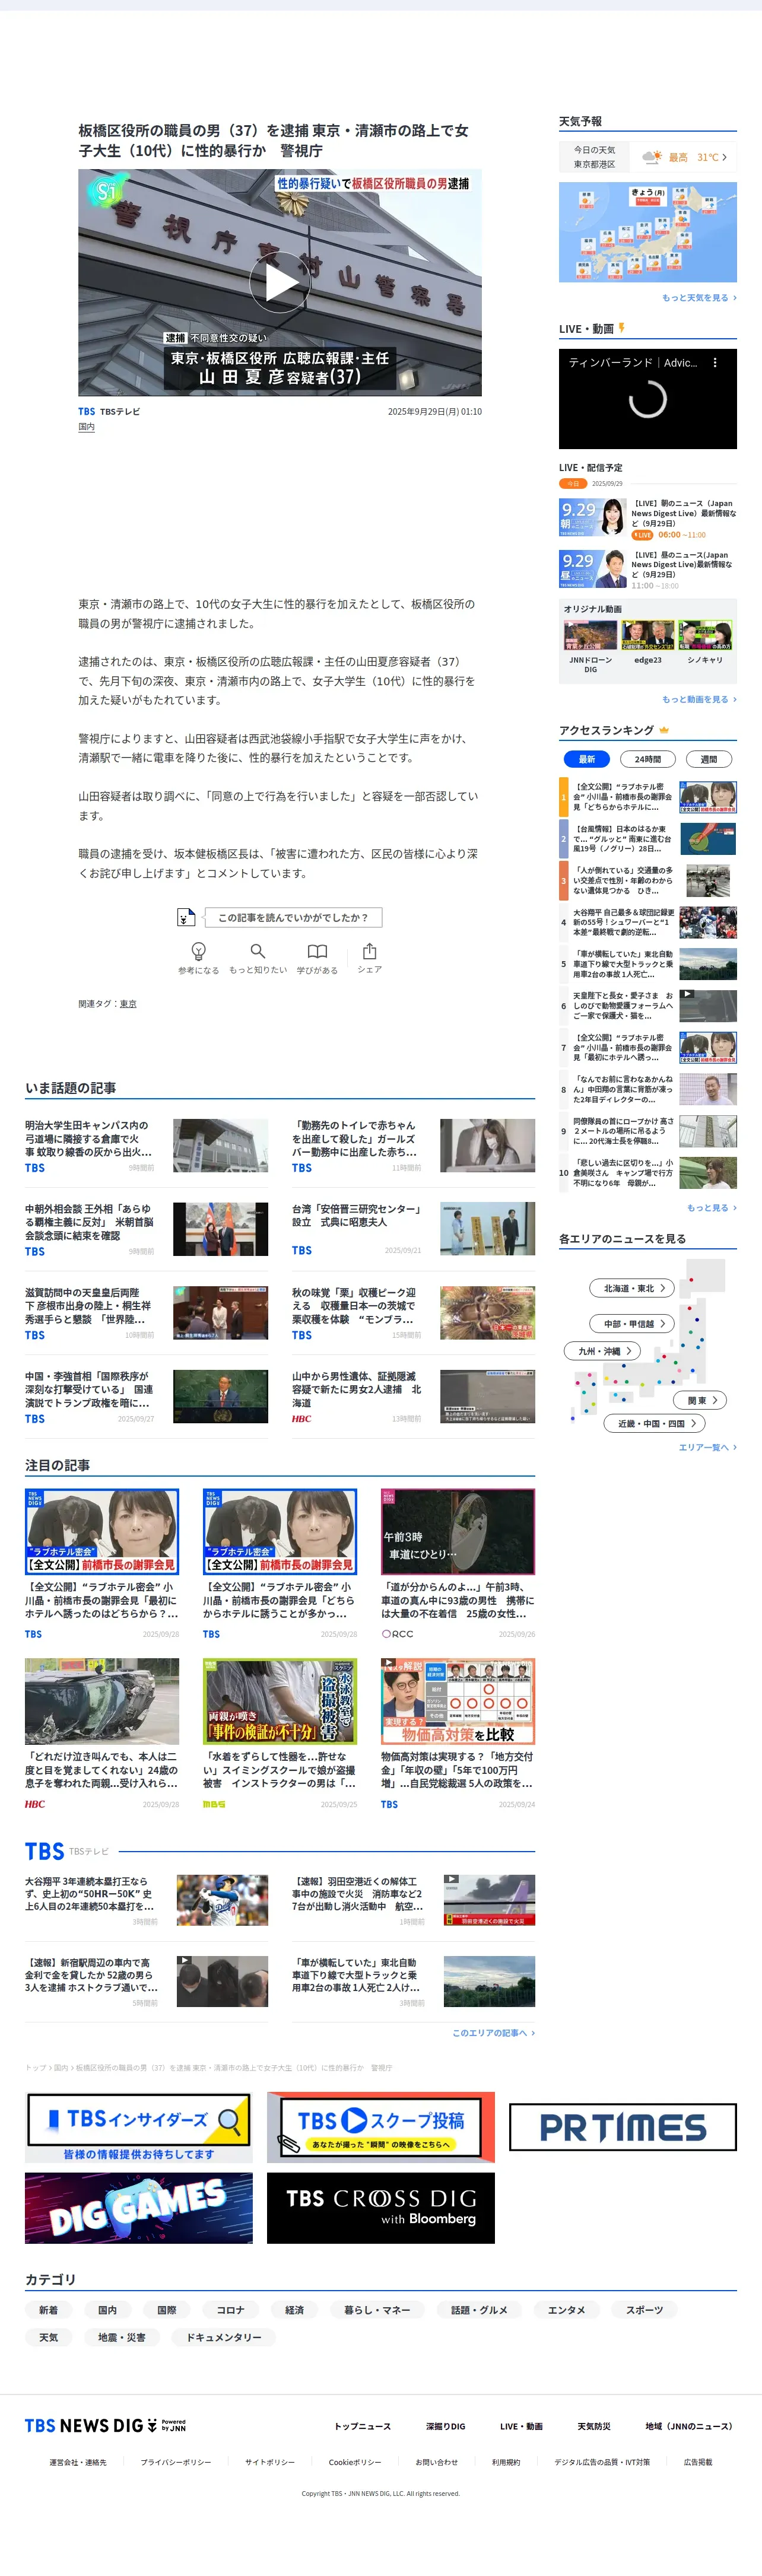Select the エンタメ category chip
The width and height of the screenshot is (762, 2576).
(566, 2310)
